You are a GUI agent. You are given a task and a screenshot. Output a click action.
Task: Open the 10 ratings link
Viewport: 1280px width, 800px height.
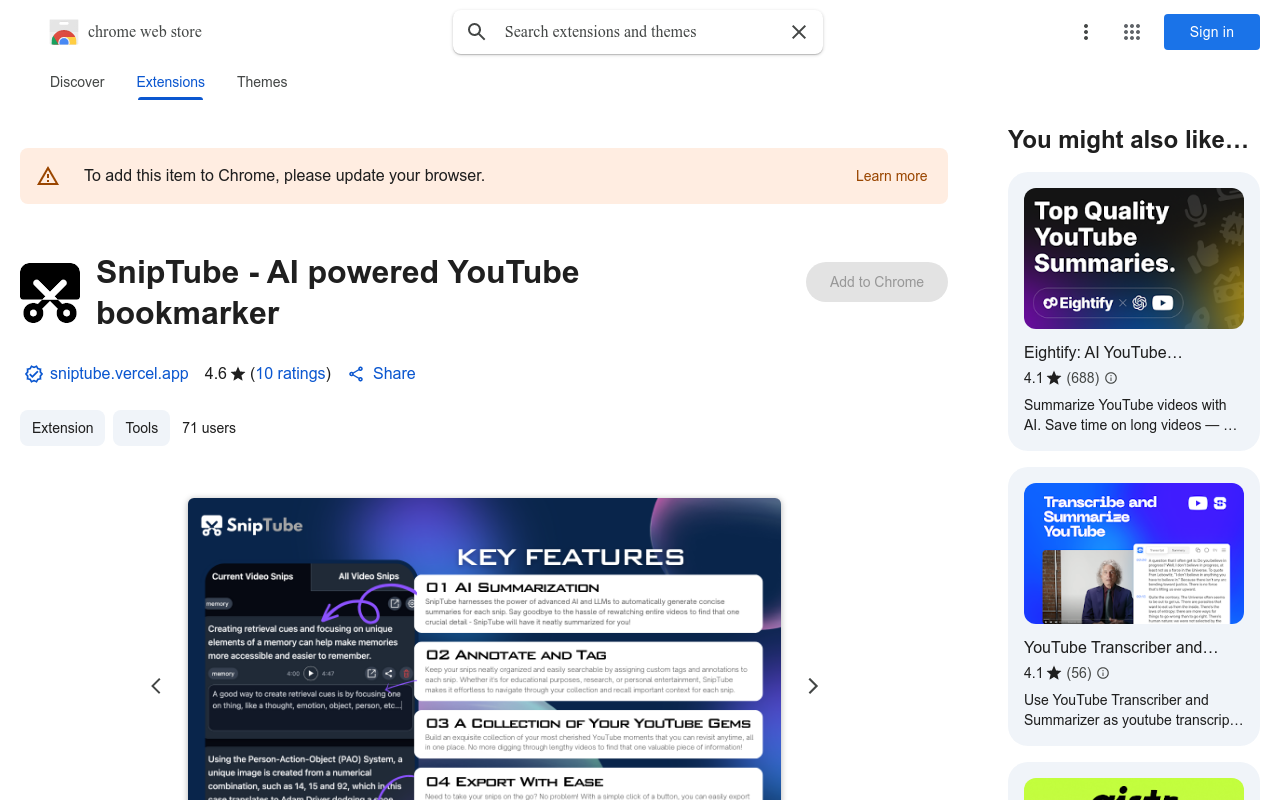290,374
